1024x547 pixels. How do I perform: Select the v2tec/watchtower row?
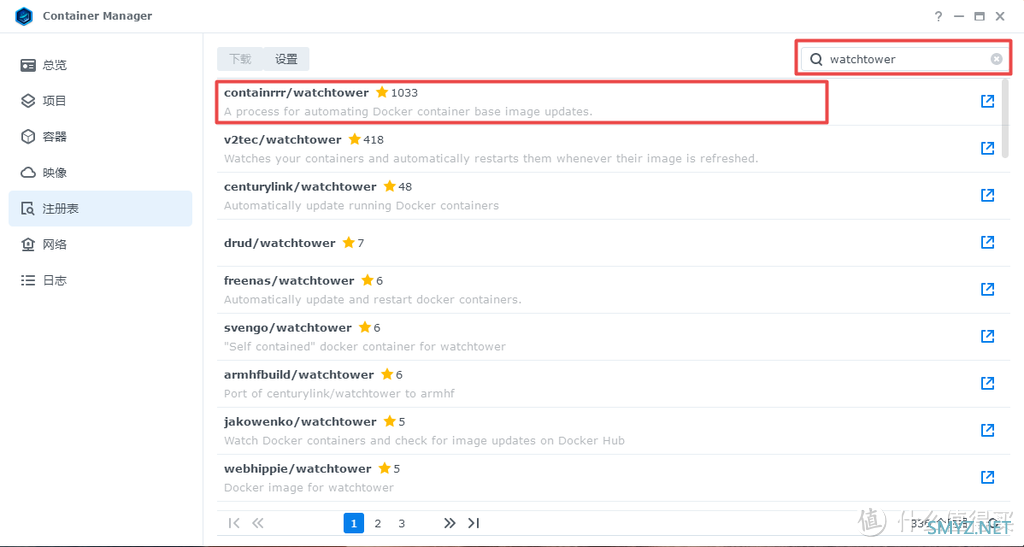(x=609, y=149)
